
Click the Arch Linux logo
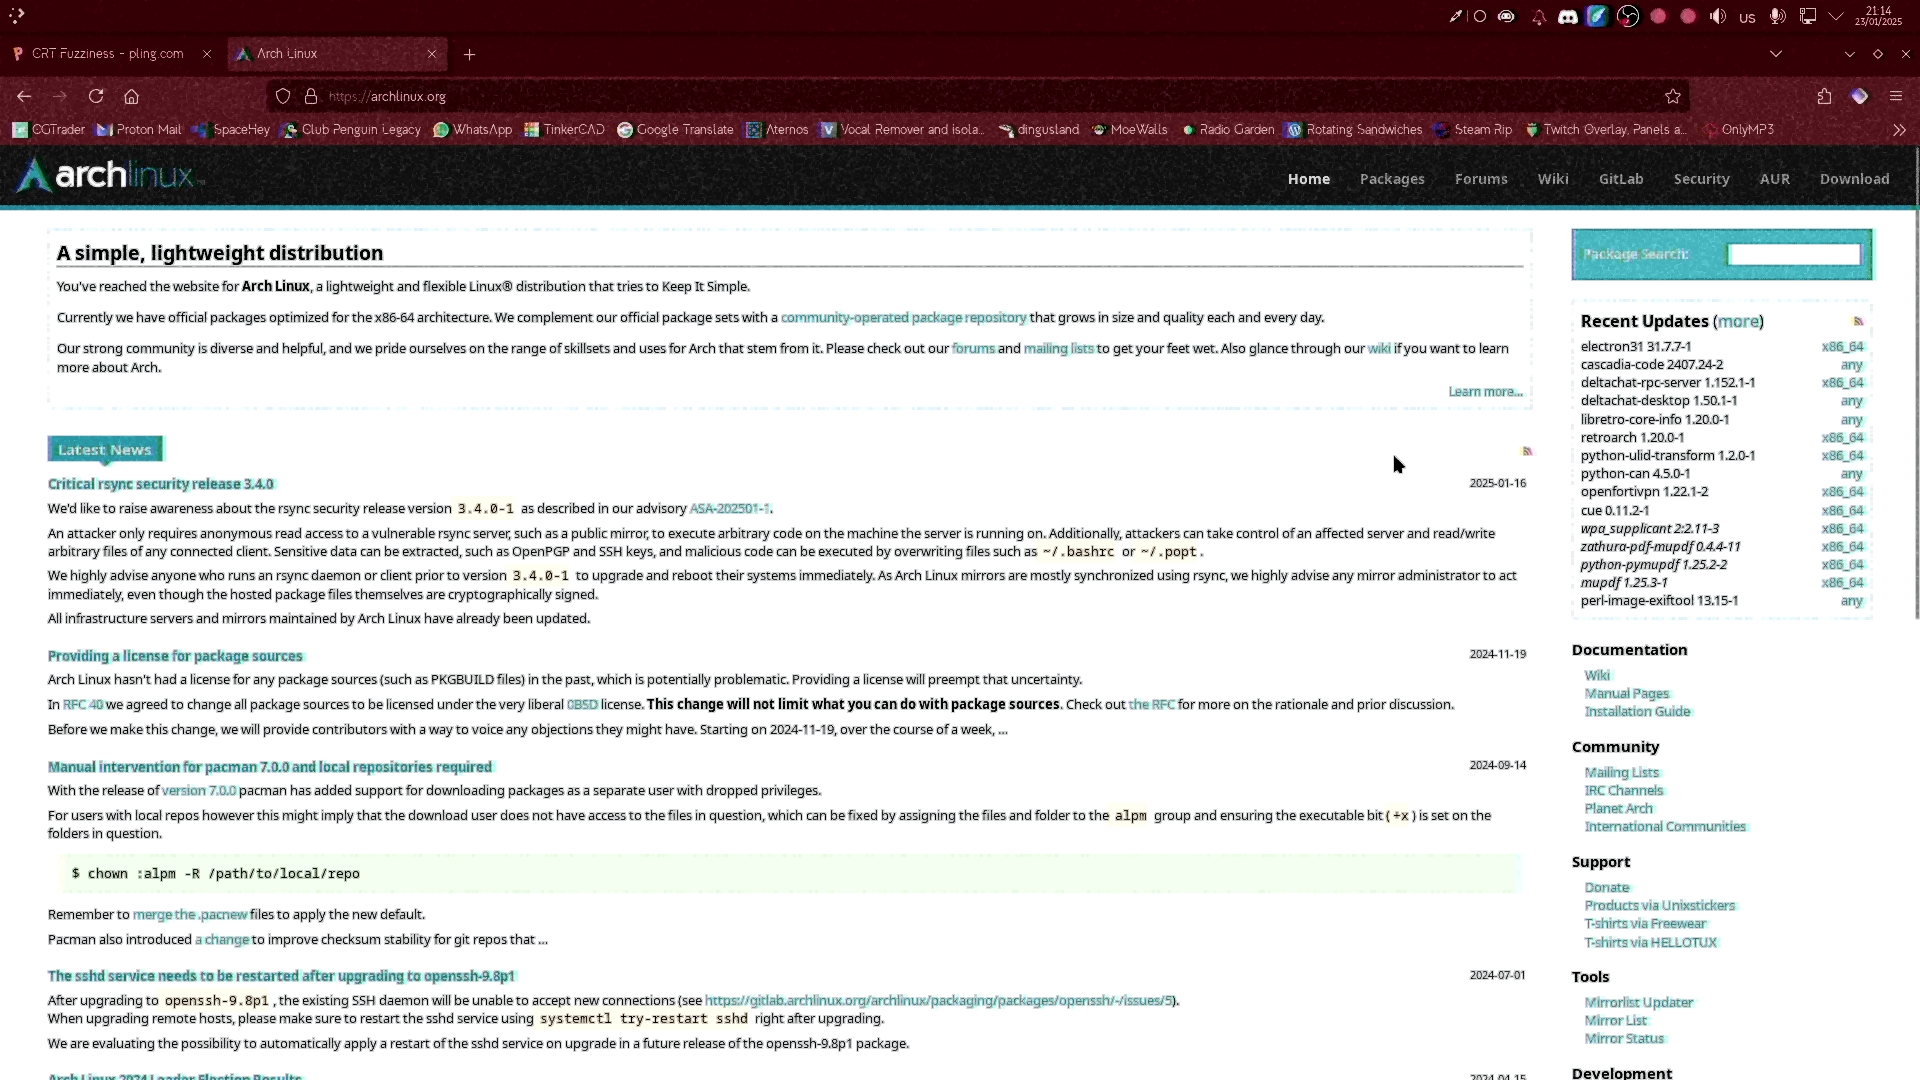point(111,176)
